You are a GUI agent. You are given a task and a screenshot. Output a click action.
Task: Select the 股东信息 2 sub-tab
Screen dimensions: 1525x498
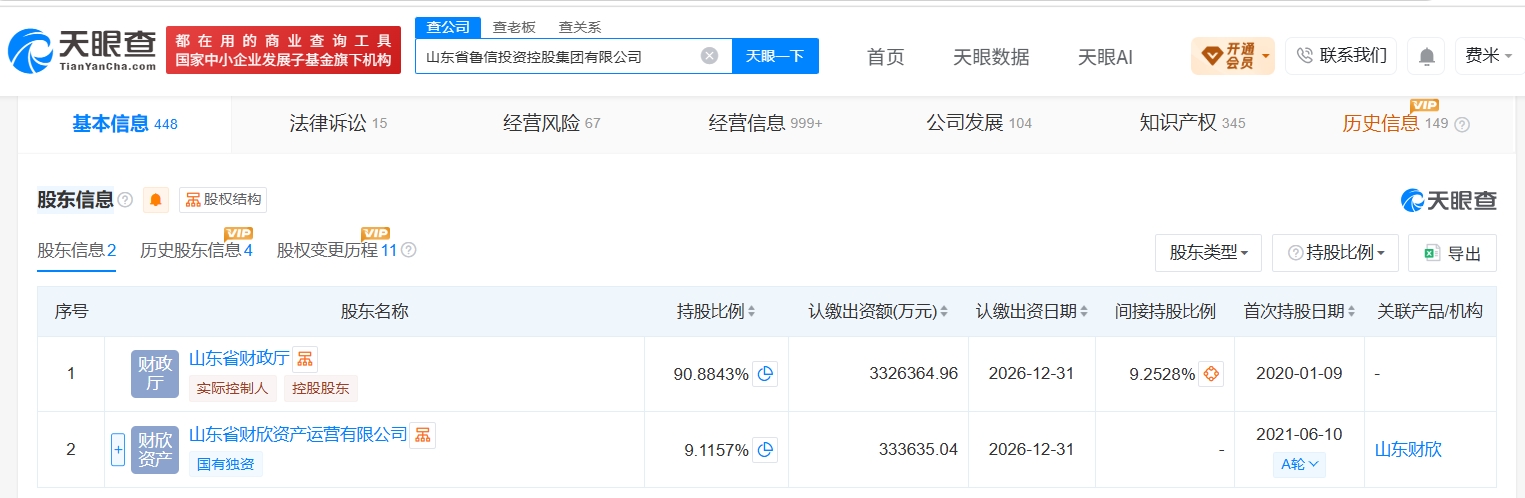tap(77, 250)
